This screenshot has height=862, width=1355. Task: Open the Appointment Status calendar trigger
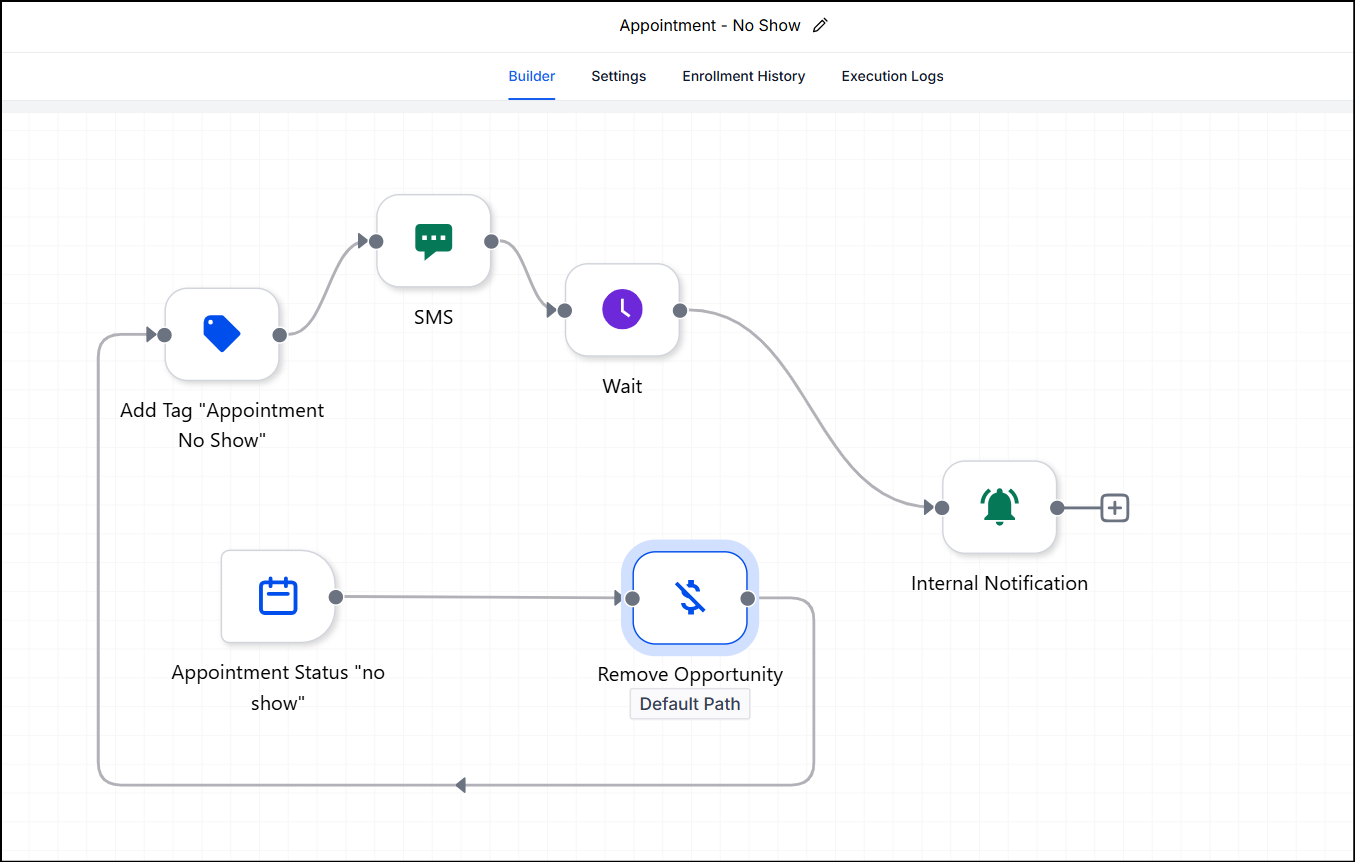tap(278, 596)
